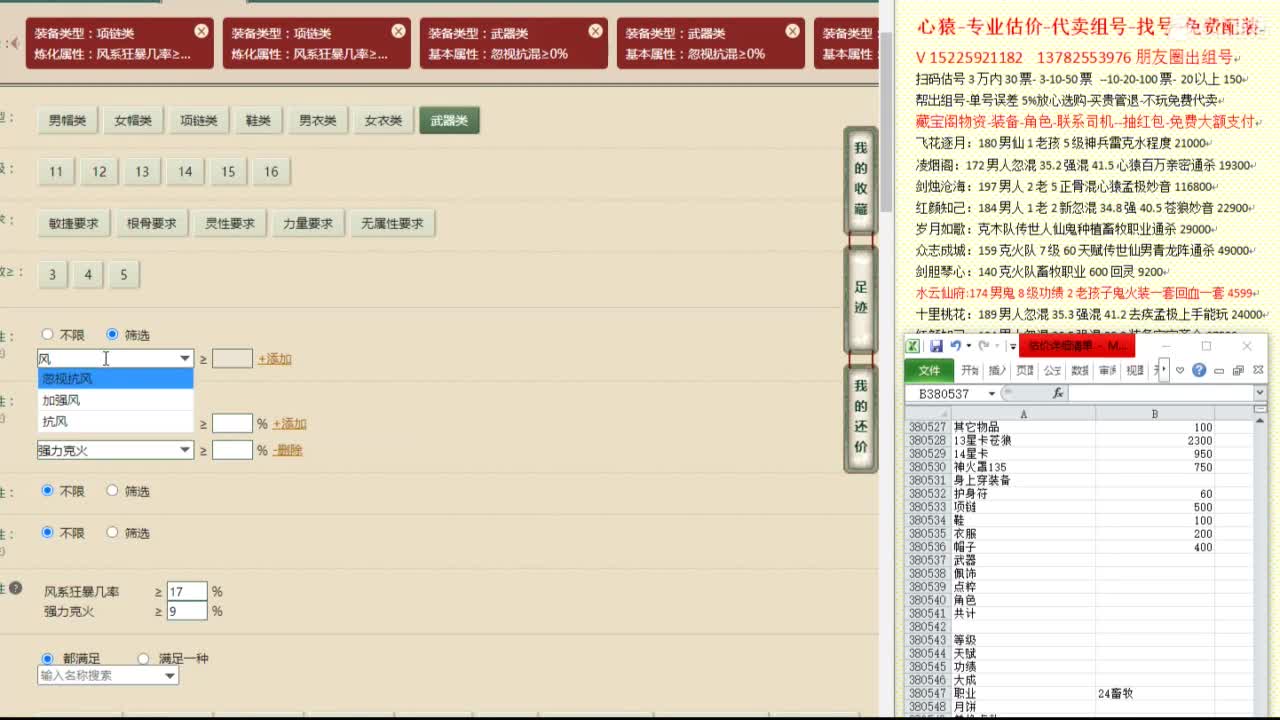This screenshot has height=720, width=1280.
Task: Open the 强力克火 dropdown
Action: pyautogui.click(x=115, y=450)
